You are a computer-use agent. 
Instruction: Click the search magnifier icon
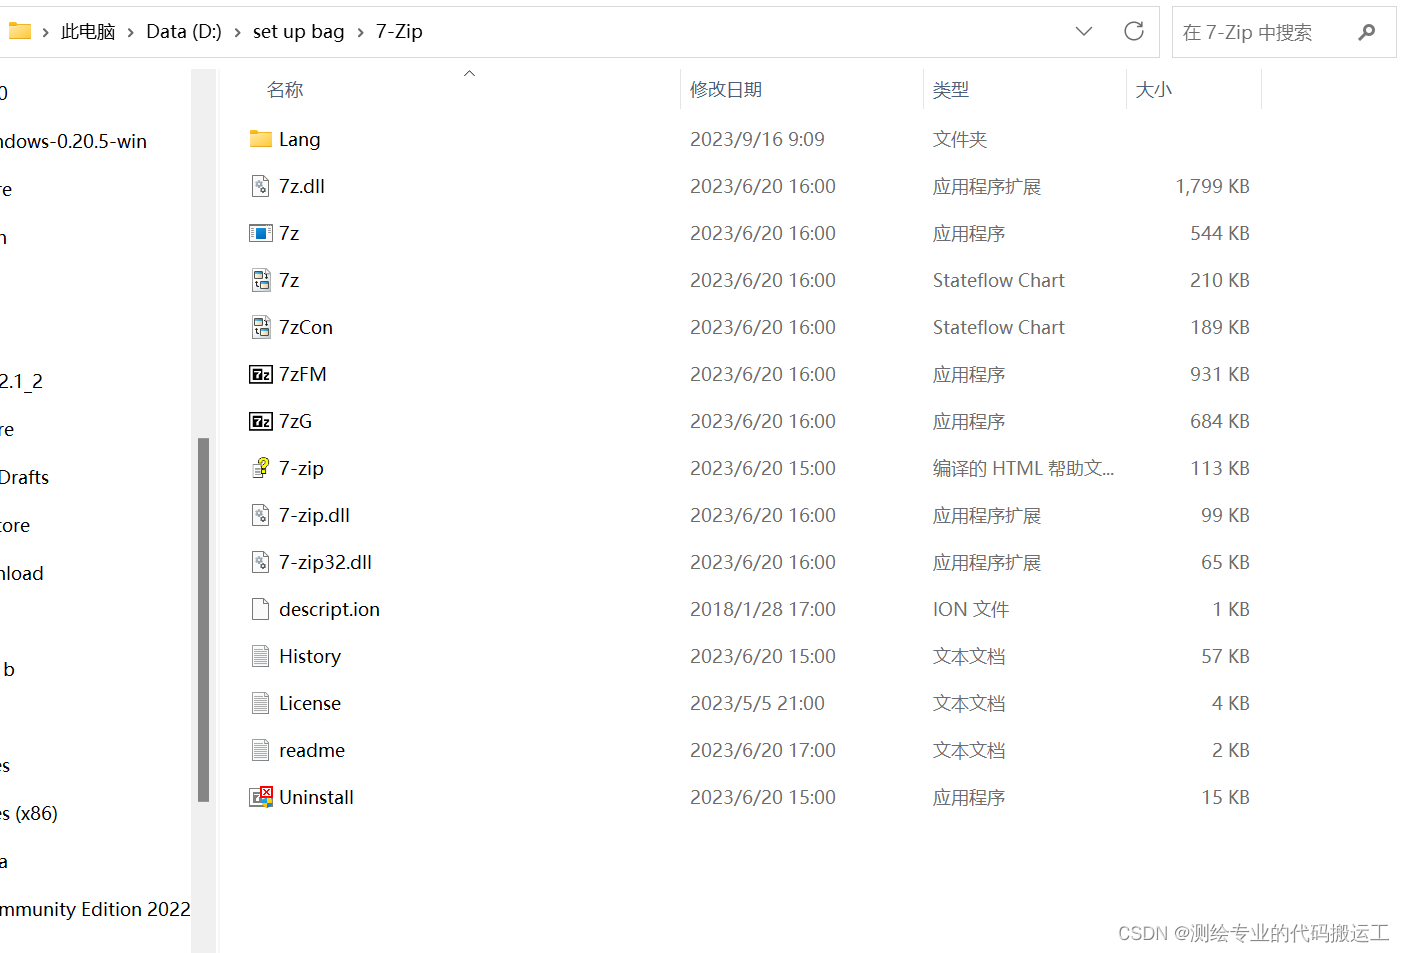click(x=1367, y=32)
